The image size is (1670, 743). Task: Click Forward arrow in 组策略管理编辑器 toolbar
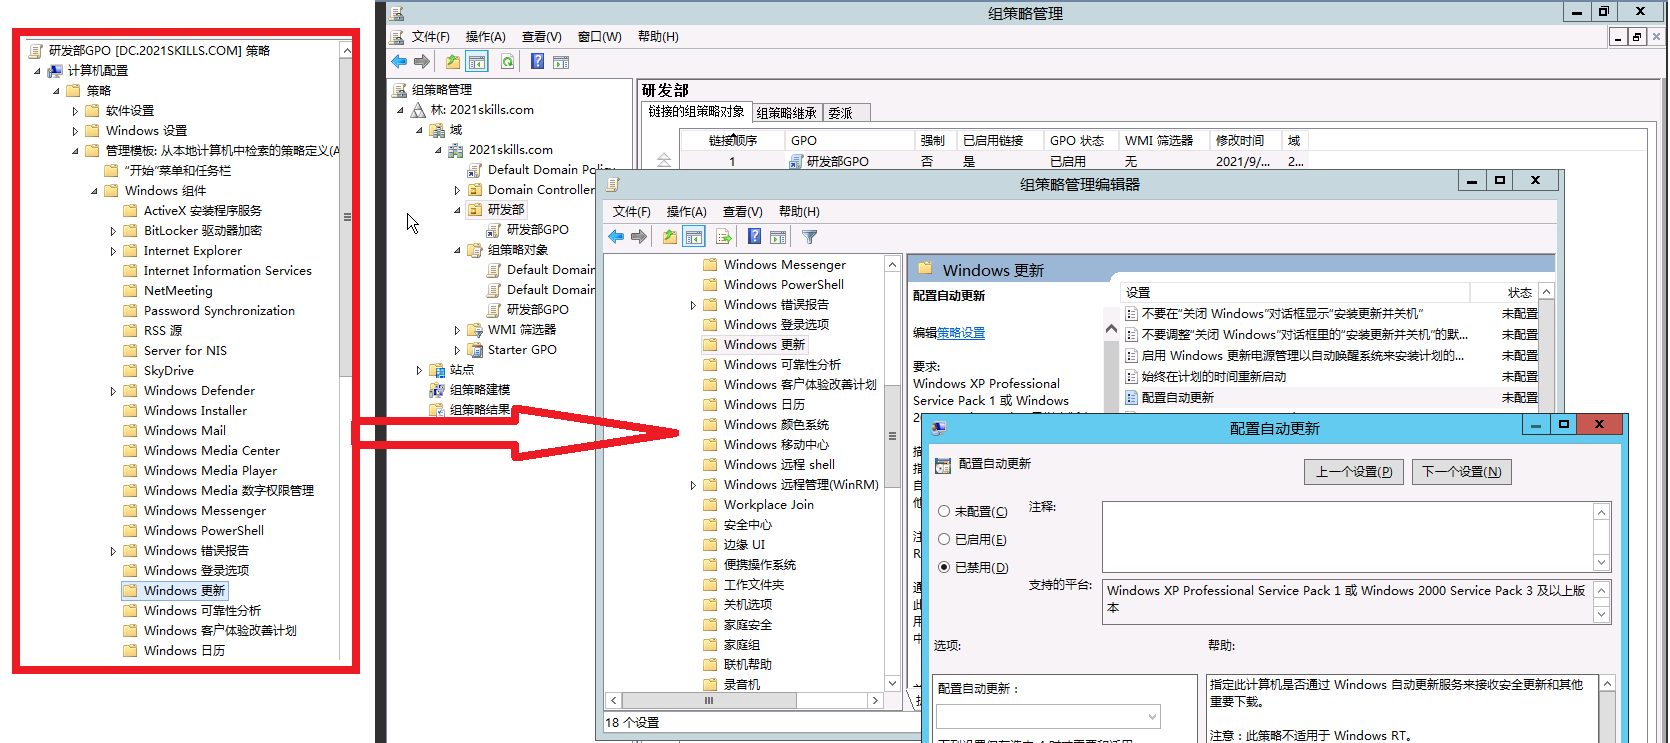click(639, 237)
